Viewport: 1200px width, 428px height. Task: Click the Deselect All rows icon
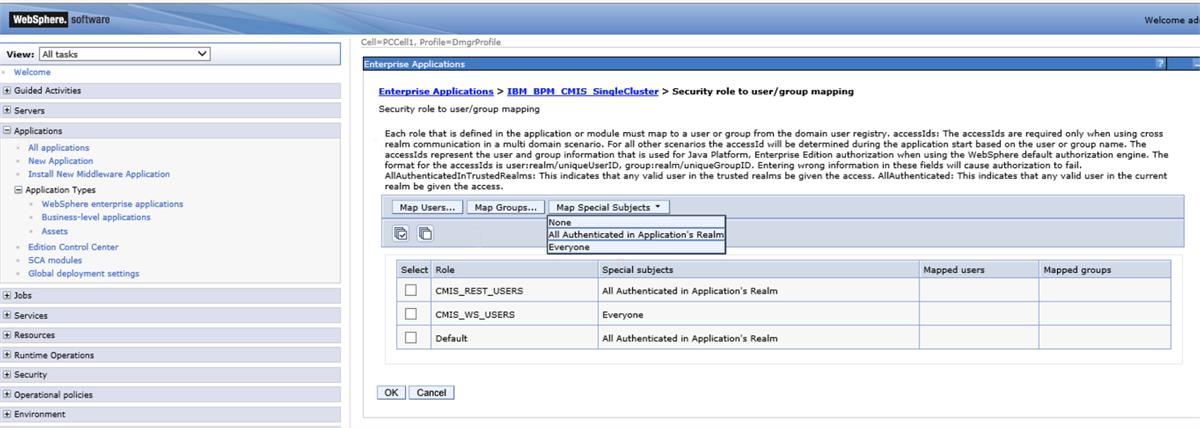(x=424, y=233)
